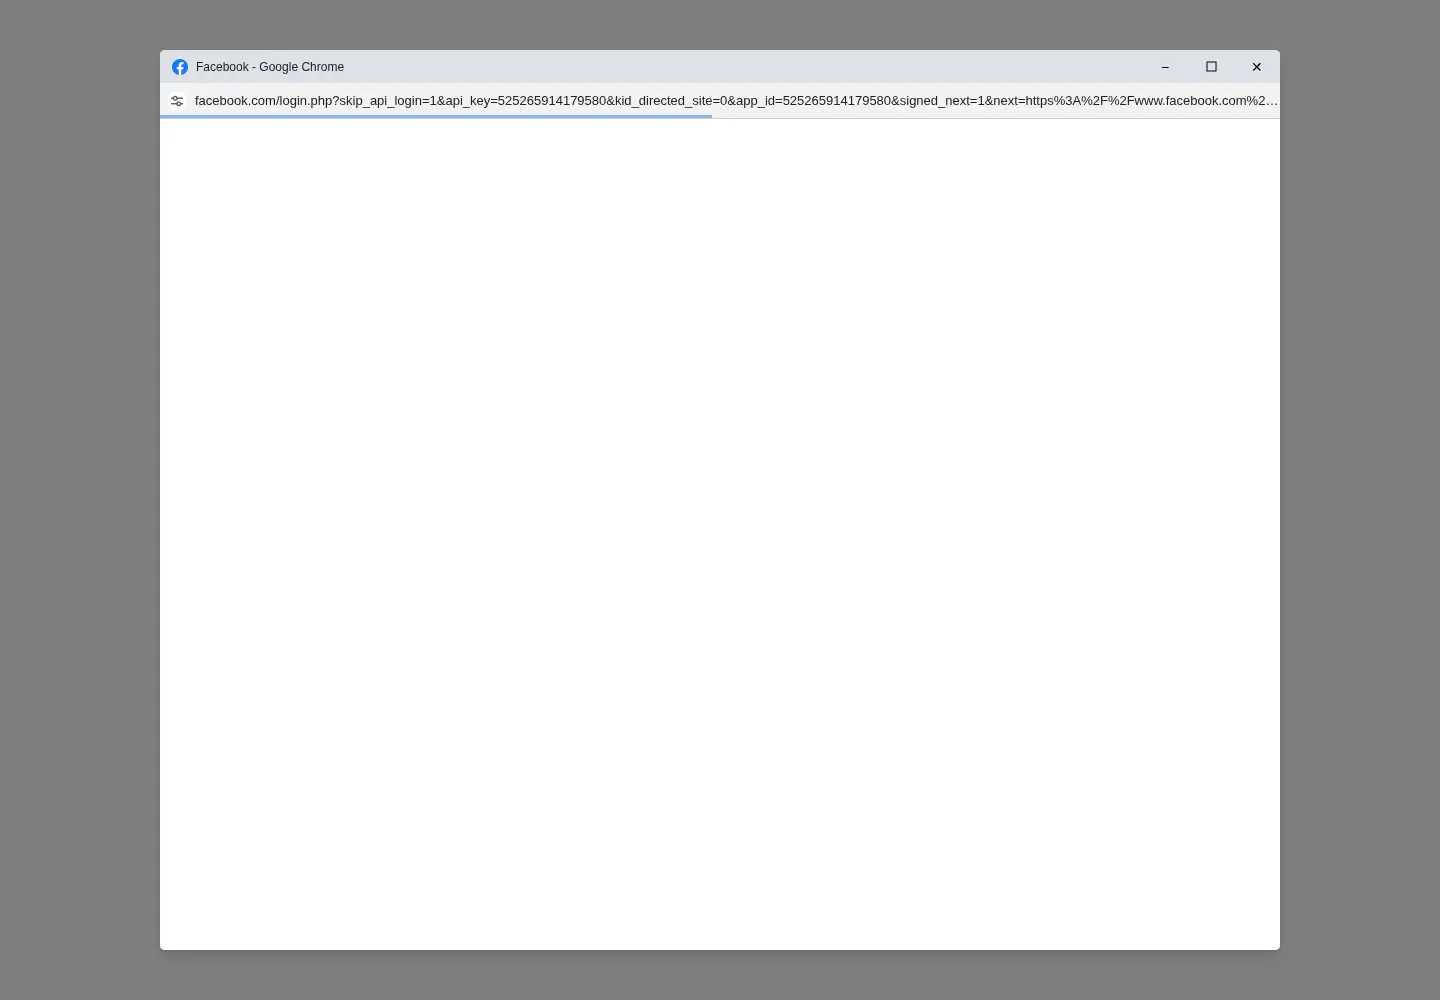Click the Facebook favicon in title bar
Image resolution: width=1440 pixels, height=1000 pixels.
coord(180,67)
